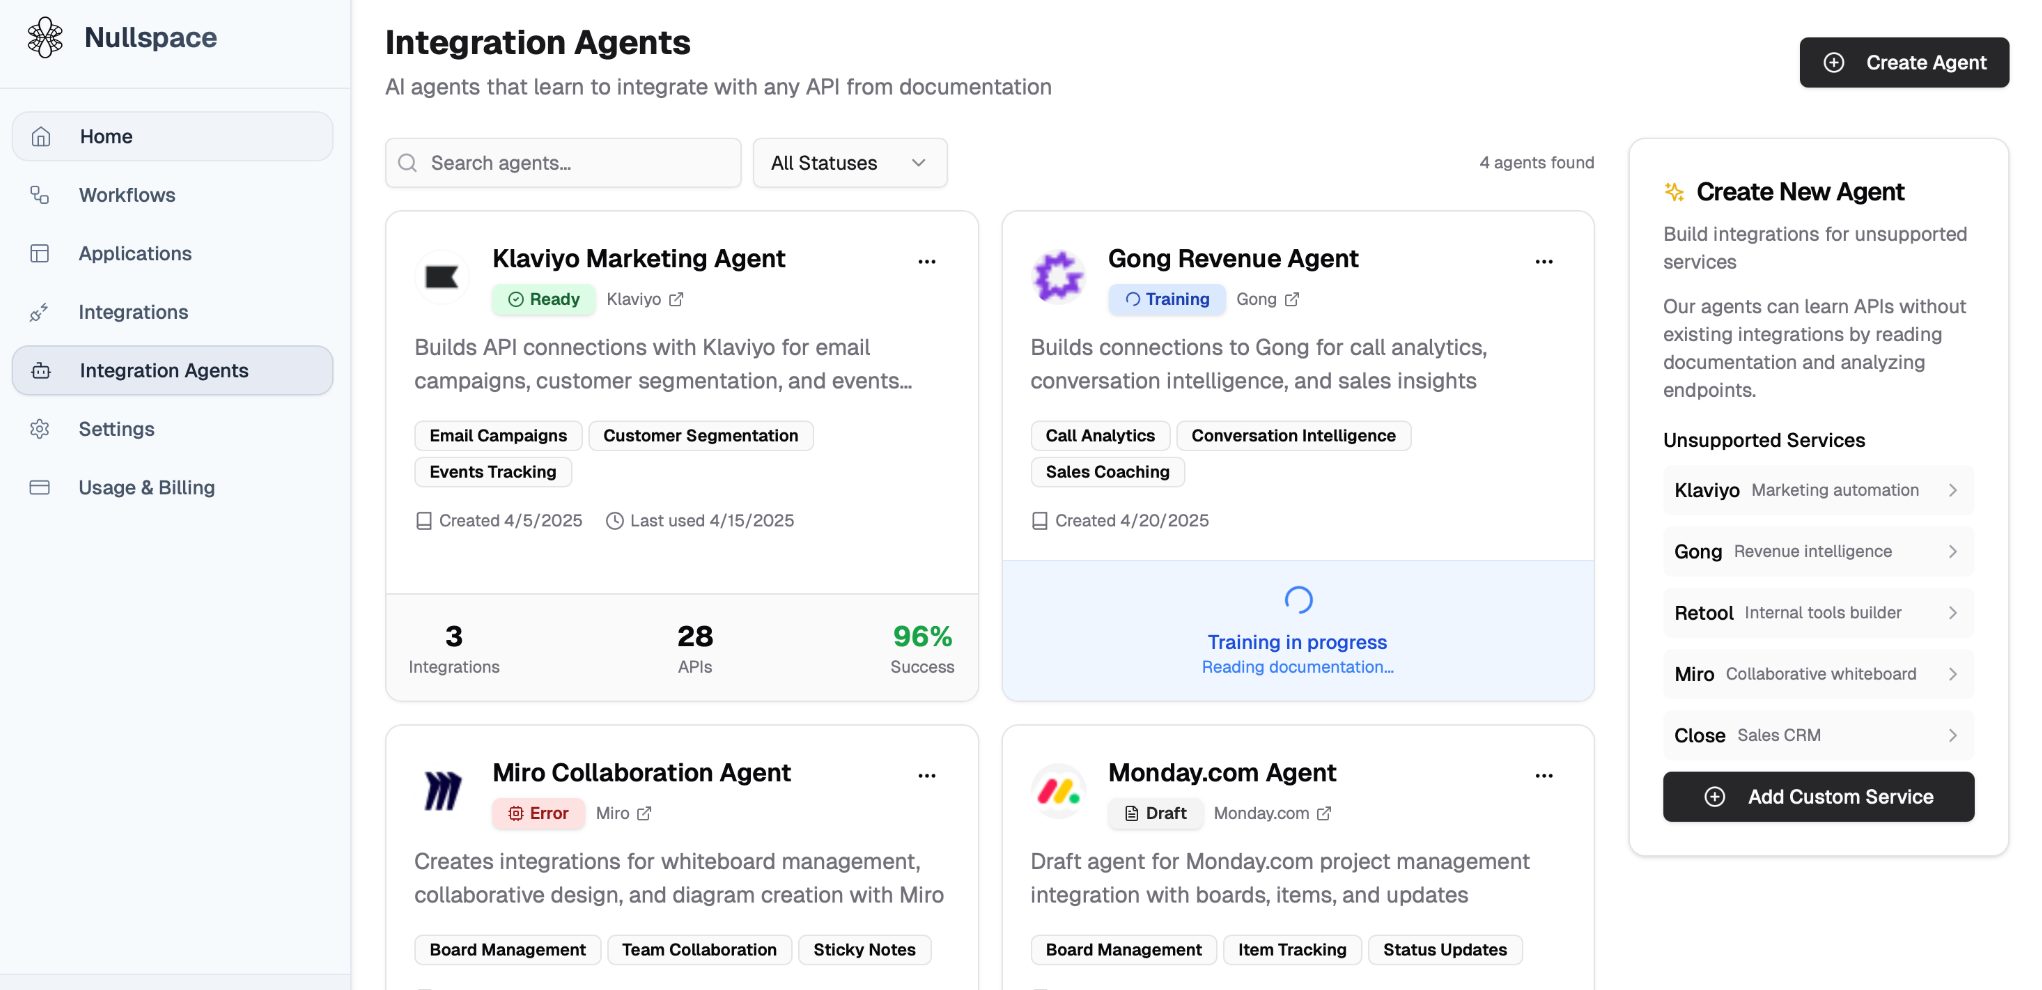Open the Monday.com service link
Screen dimensions: 2042x990
[x=1272, y=813]
